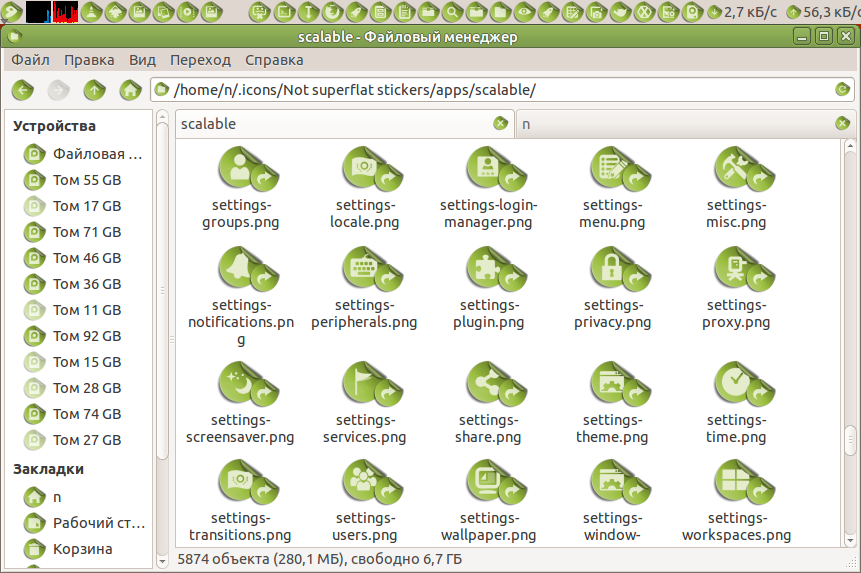
Task: Close the scalable tab
Action: click(500, 123)
